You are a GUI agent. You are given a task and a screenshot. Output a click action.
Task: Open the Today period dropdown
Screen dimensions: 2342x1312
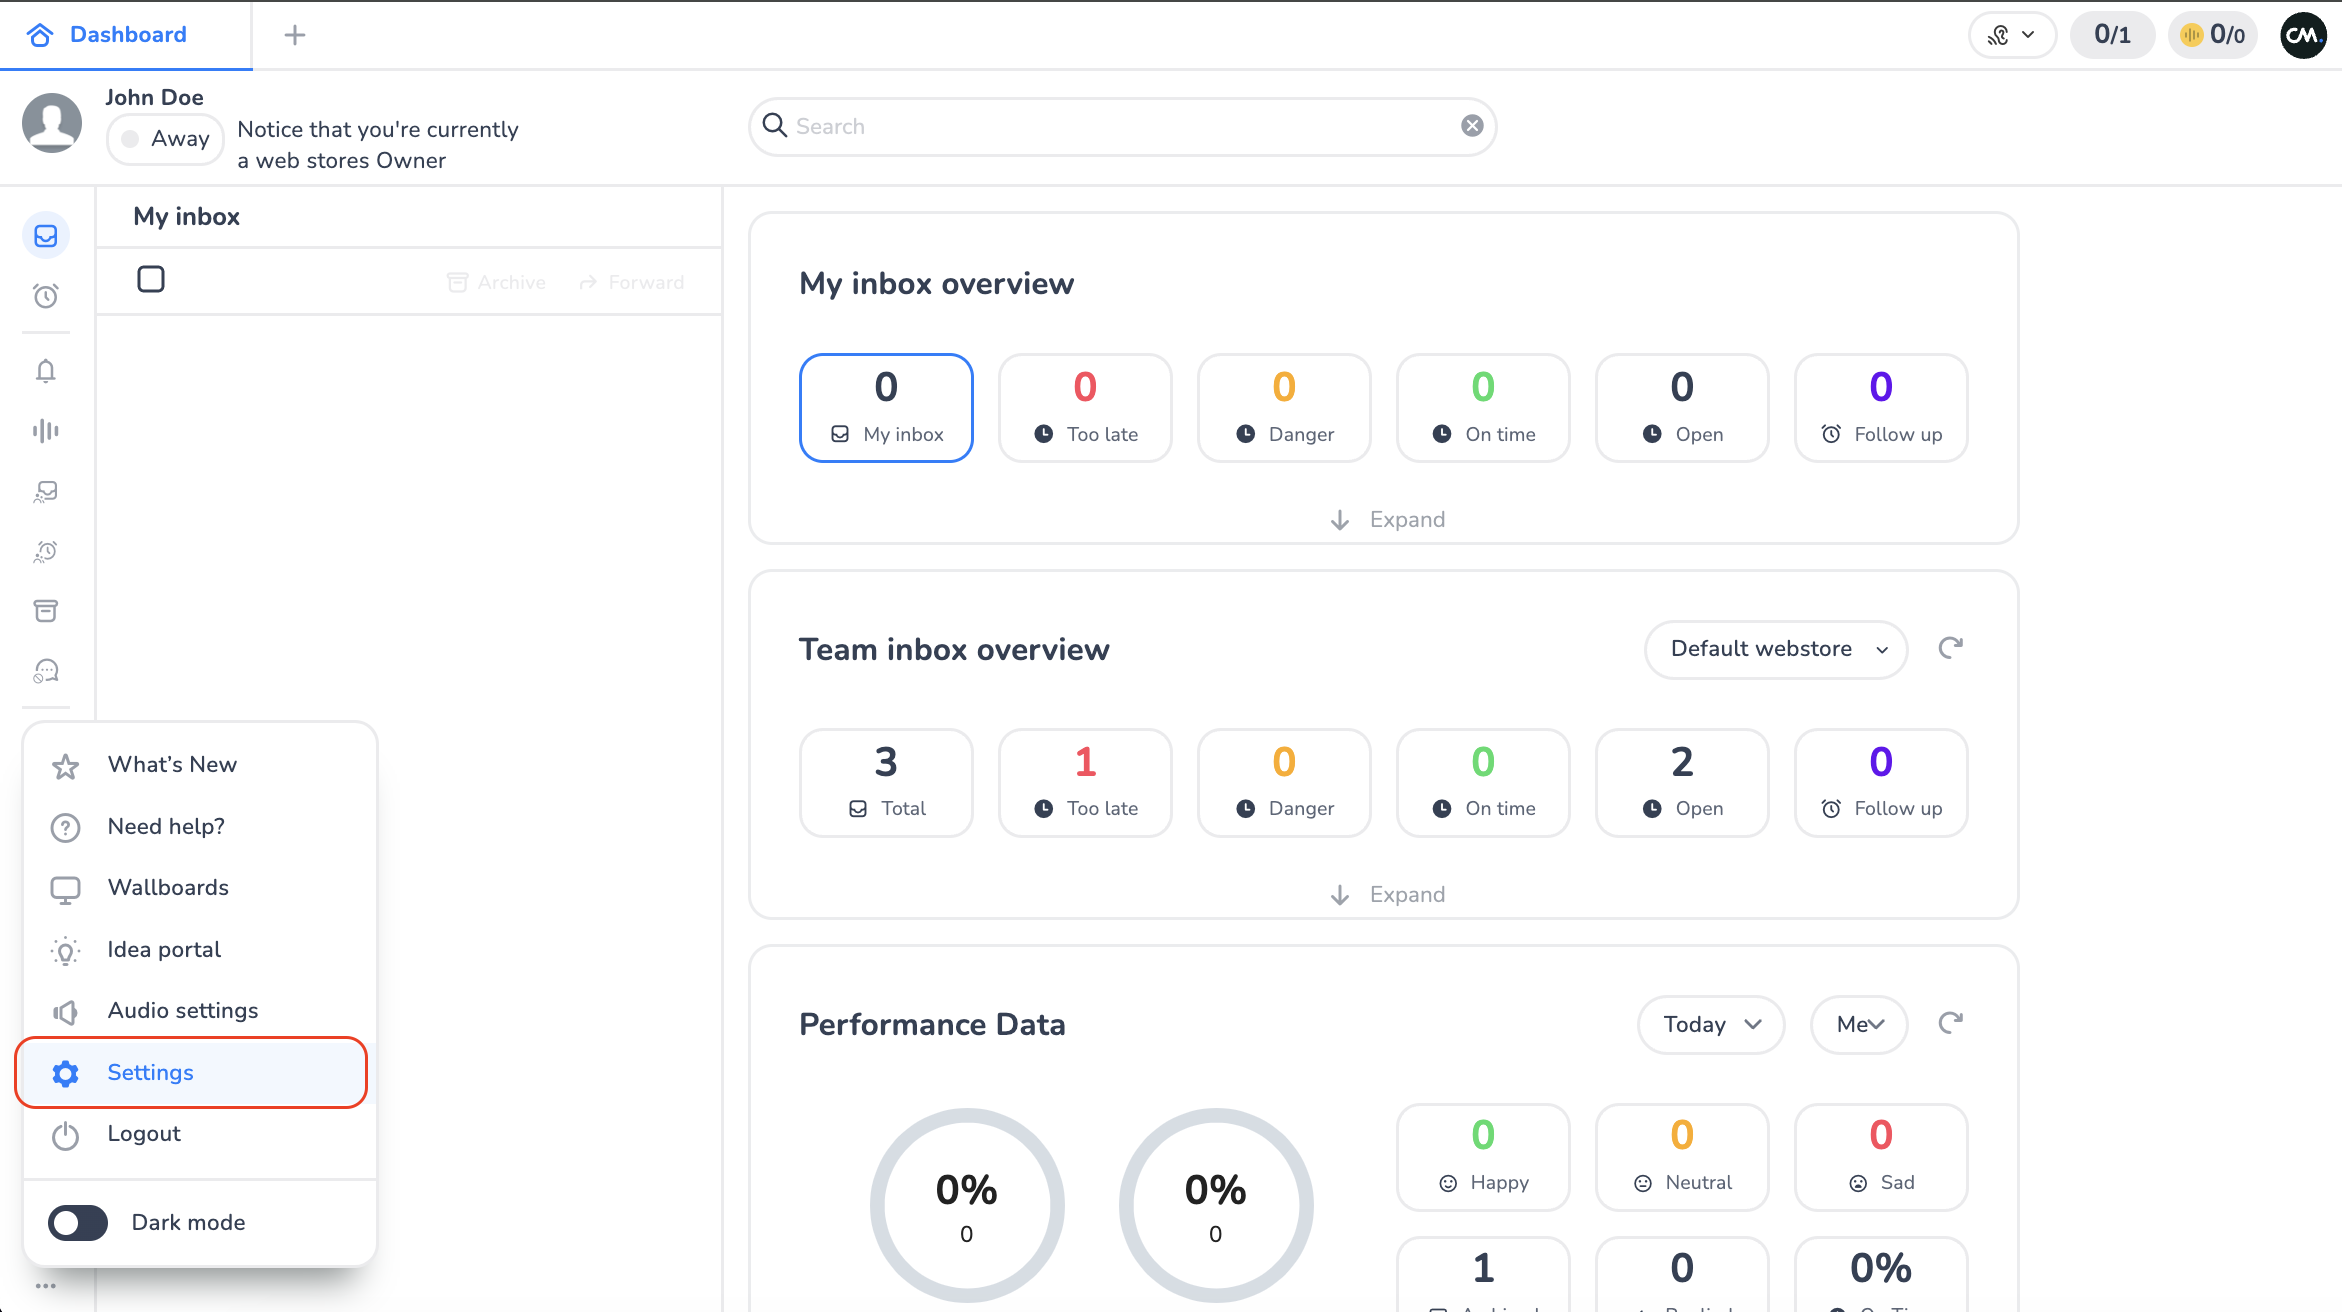[x=1710, y=1024]
